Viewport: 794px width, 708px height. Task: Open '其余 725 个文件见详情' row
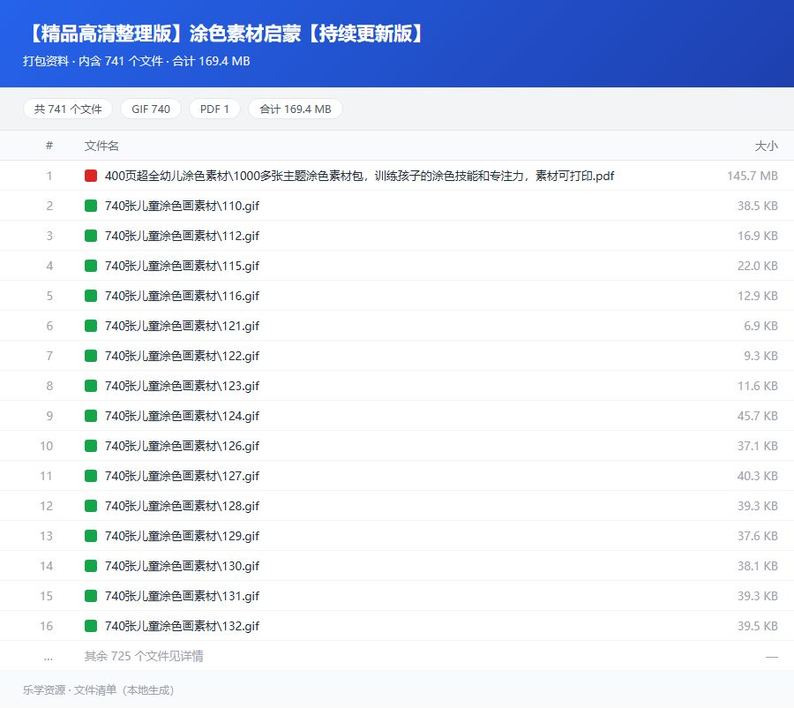pyautogui.click(x=397, y=656)
